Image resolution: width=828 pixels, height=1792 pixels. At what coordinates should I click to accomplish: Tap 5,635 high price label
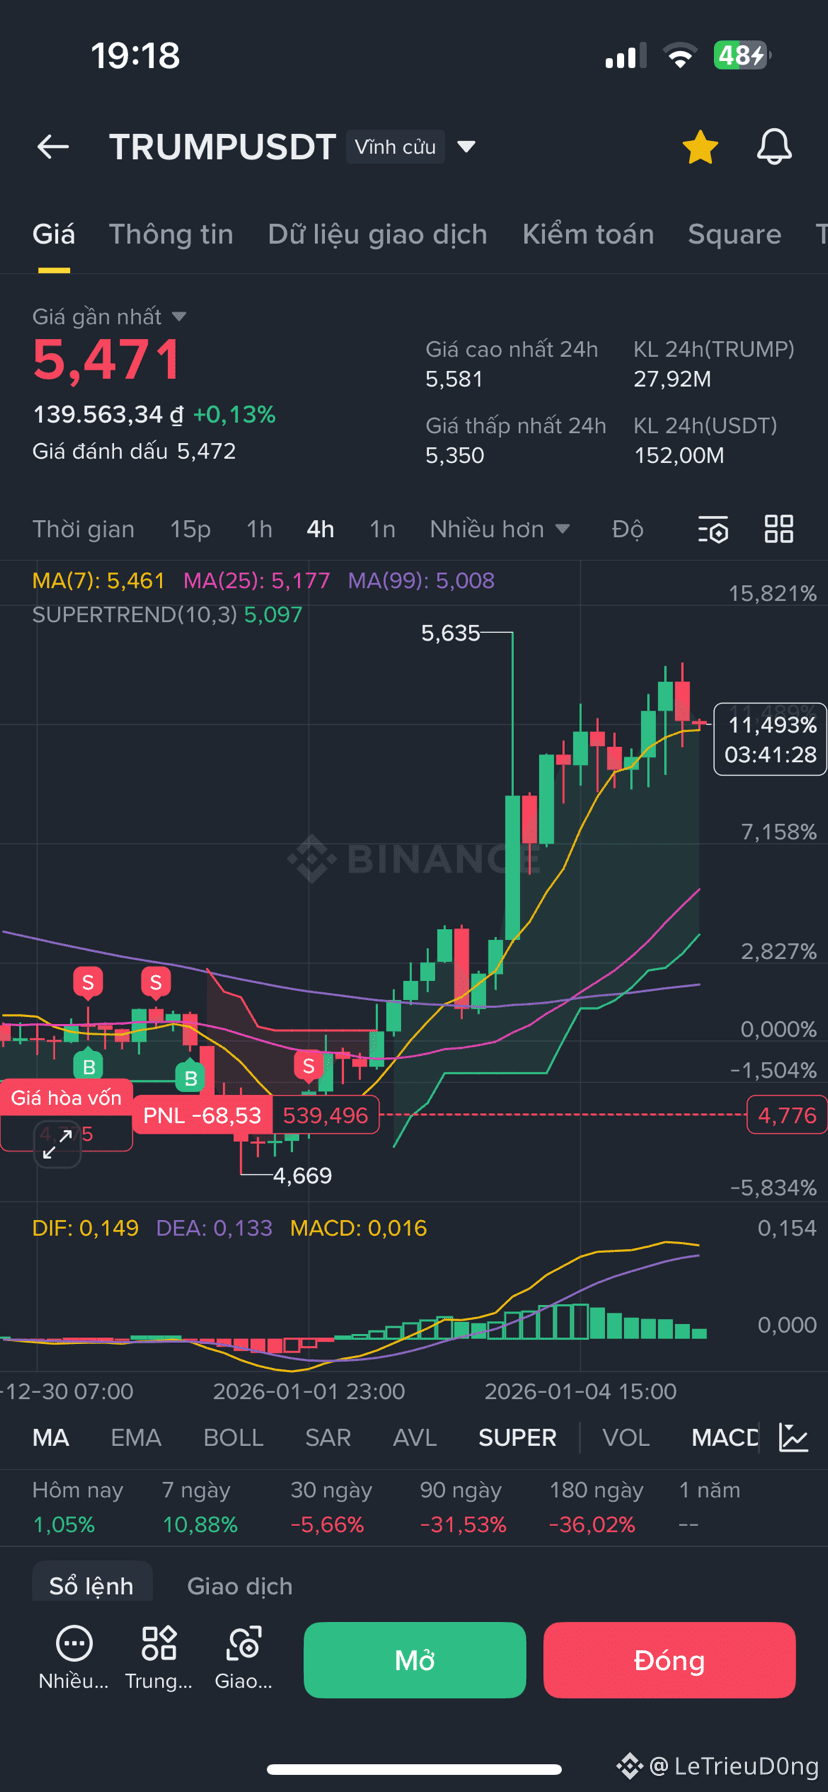tap(451, 633)
